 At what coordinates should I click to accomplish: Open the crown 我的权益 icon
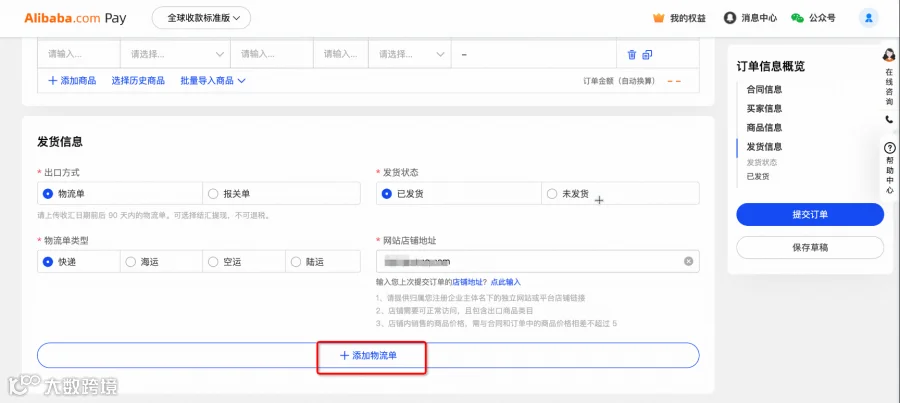click(x=658, y=18)
